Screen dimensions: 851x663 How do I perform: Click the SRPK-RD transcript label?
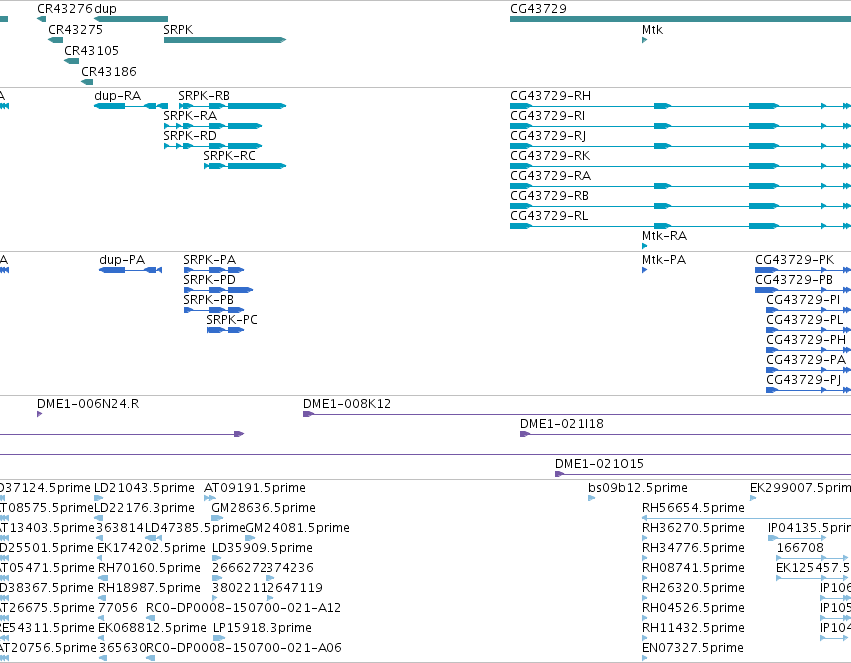190,136
